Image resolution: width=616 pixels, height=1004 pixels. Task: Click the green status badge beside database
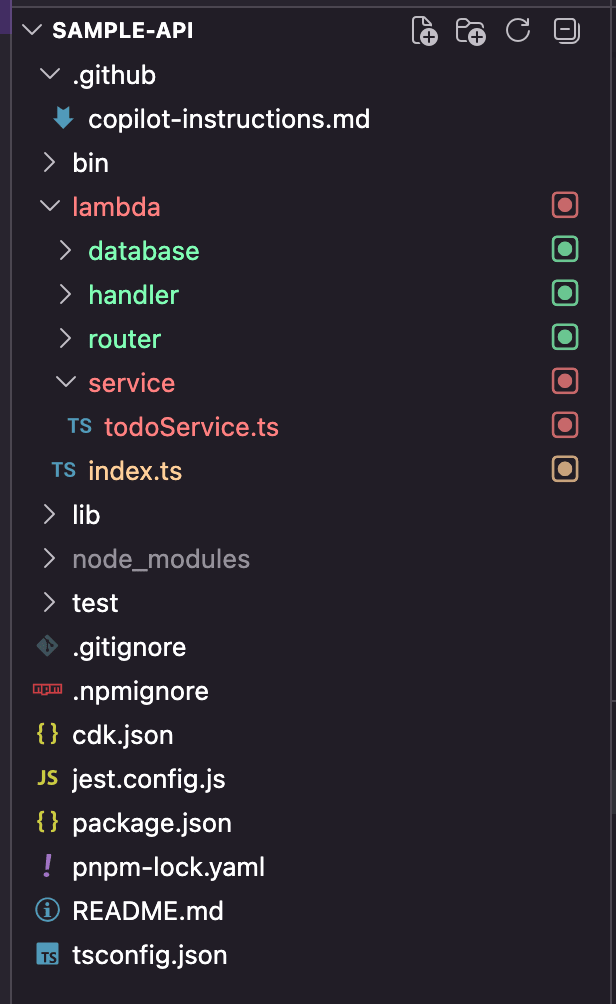click(x=565, y=251)
